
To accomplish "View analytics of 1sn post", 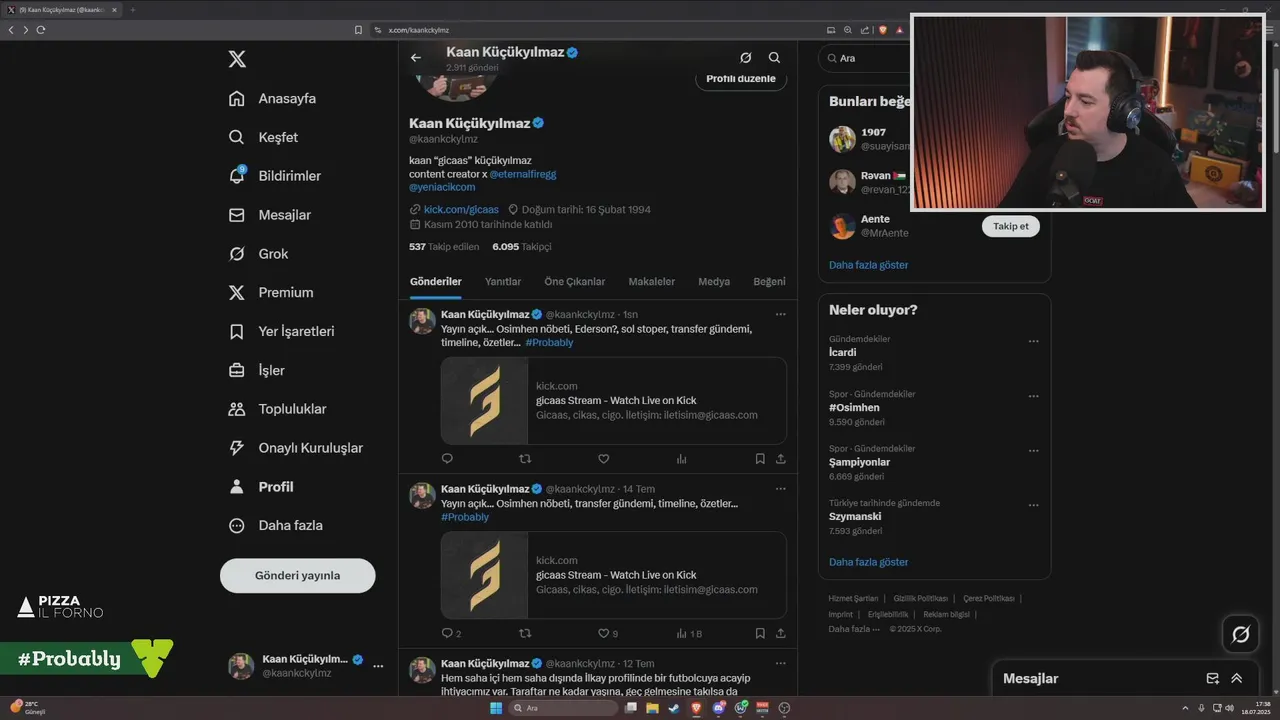I will [682, 459].
